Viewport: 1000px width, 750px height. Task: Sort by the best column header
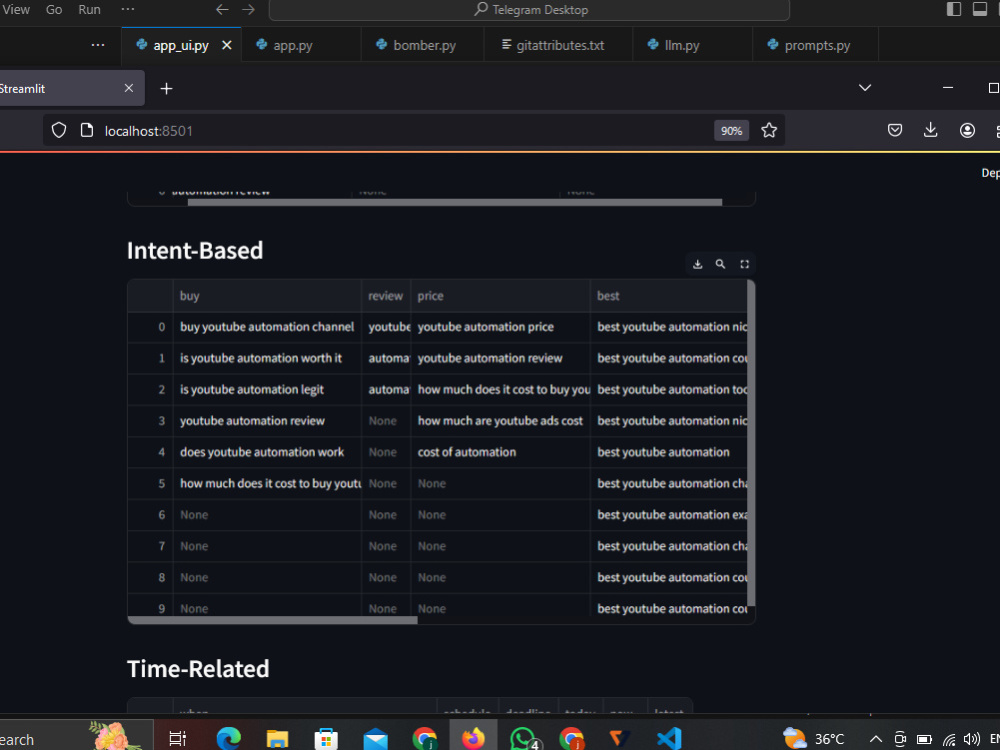point(668,296)
